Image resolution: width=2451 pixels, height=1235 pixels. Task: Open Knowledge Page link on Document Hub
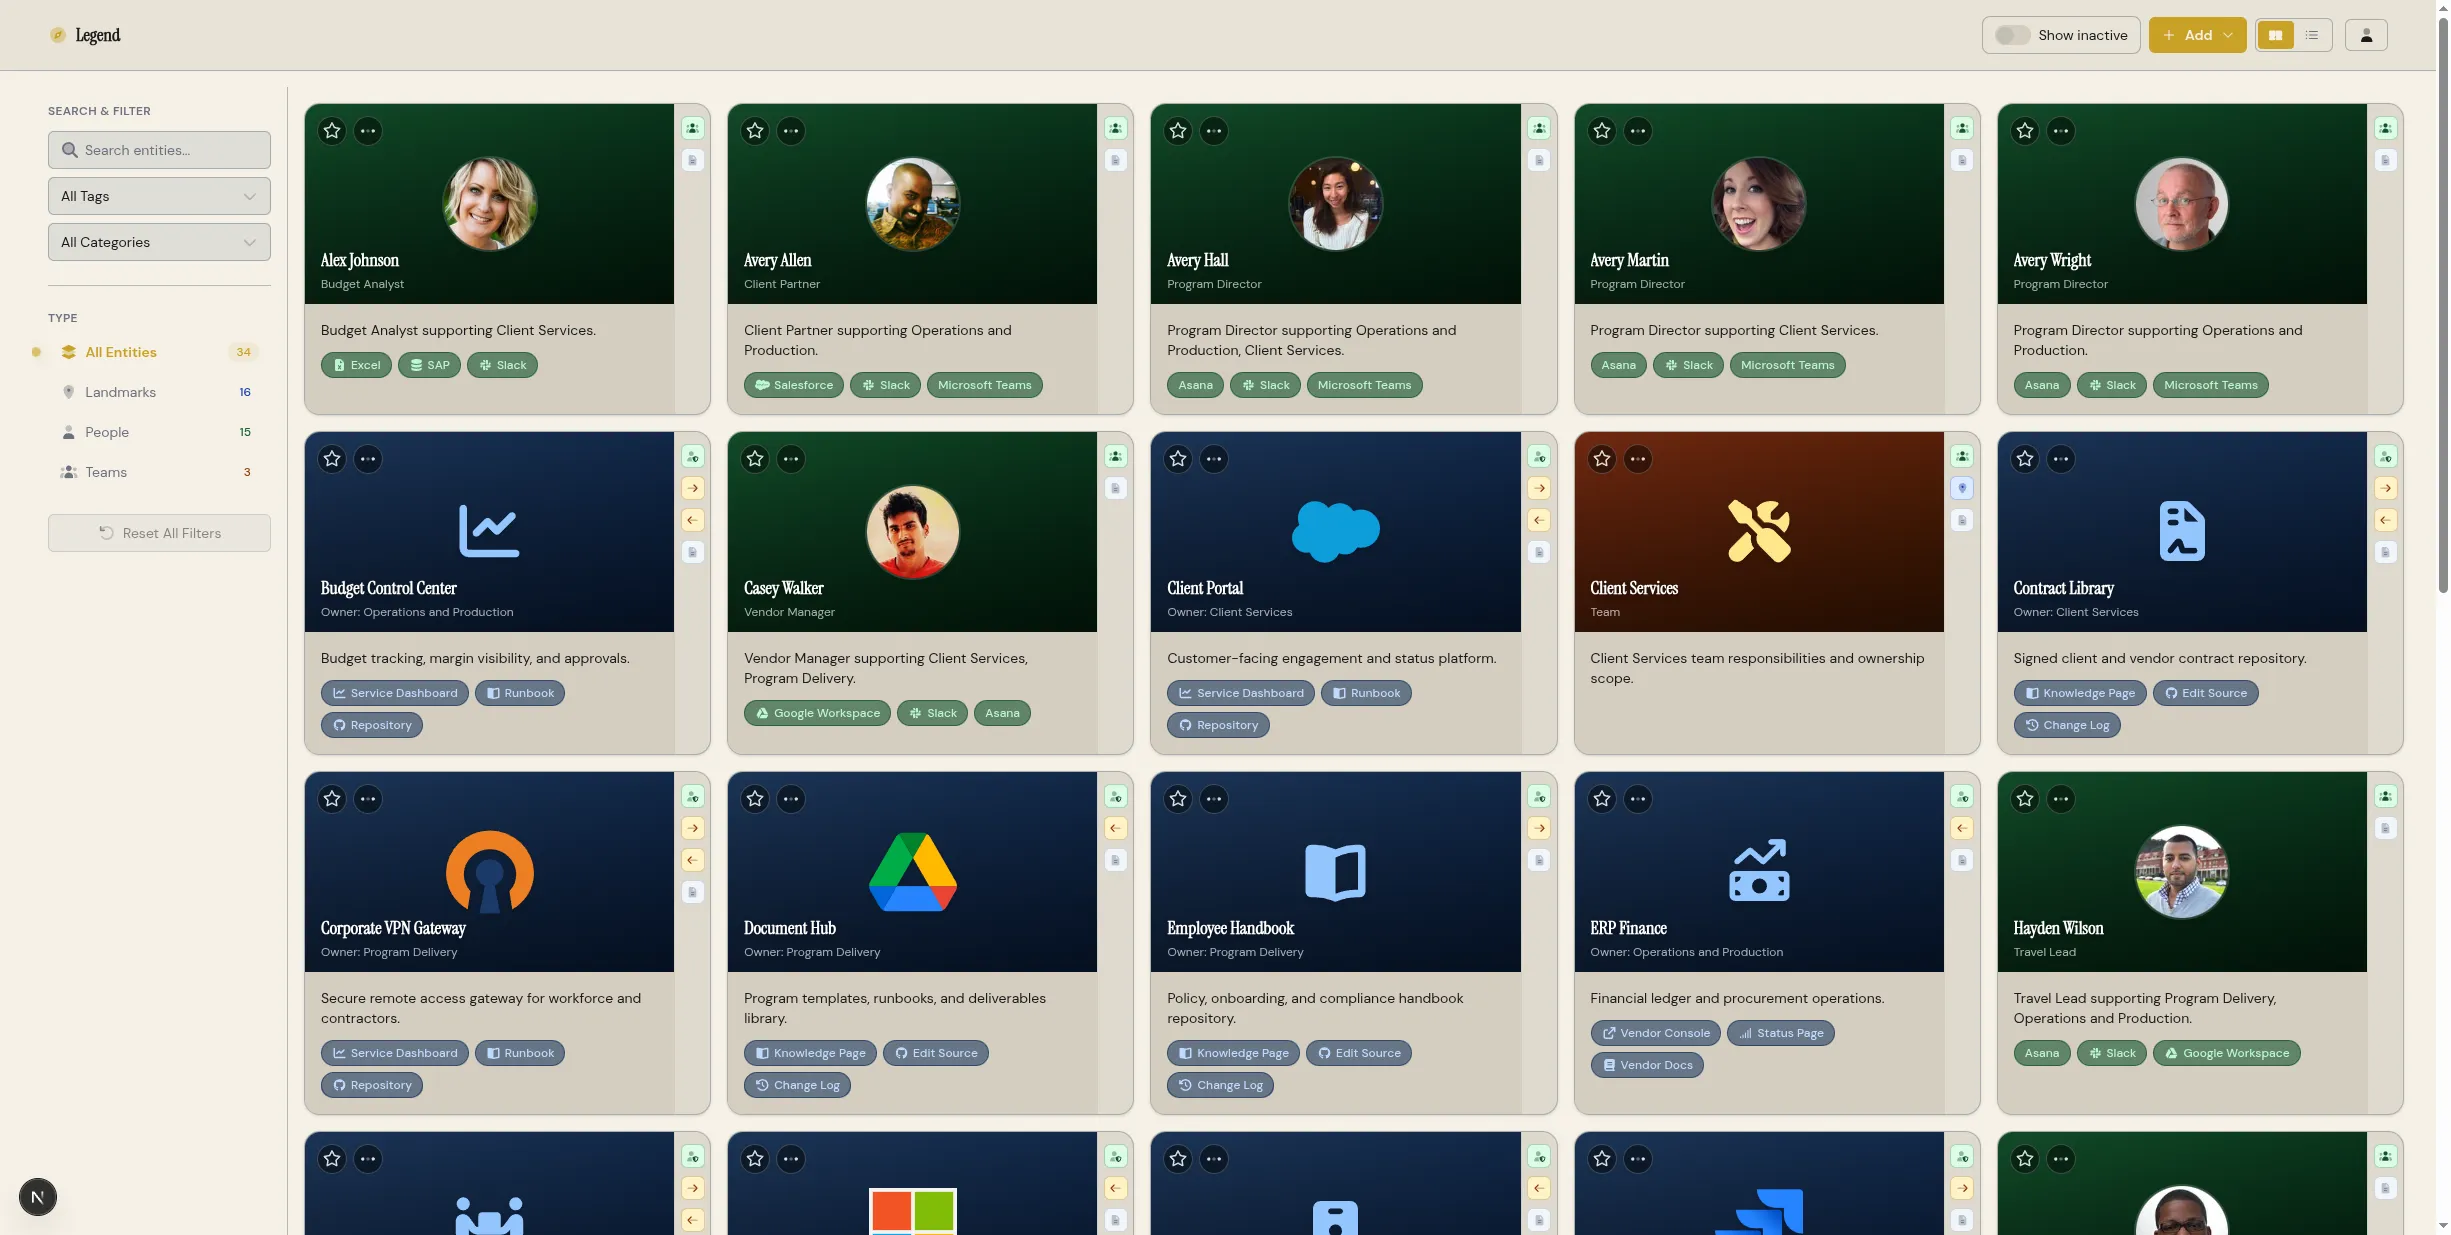tap(810, 1053)
